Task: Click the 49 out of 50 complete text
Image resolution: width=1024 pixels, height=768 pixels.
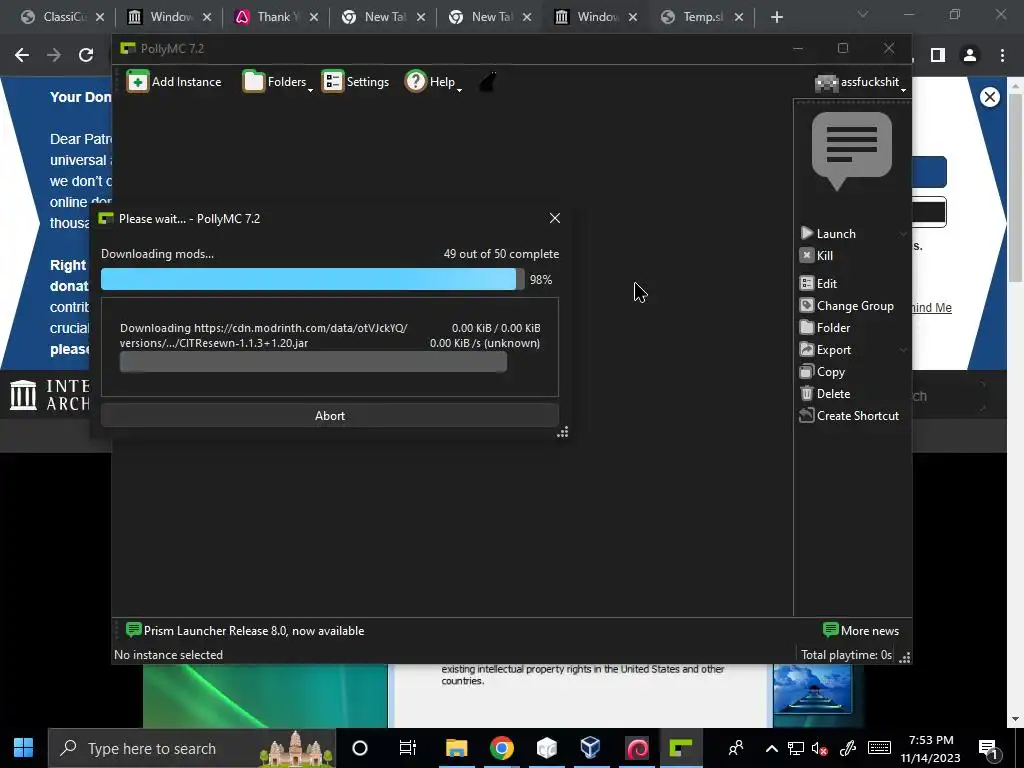Action: point(501,254)
